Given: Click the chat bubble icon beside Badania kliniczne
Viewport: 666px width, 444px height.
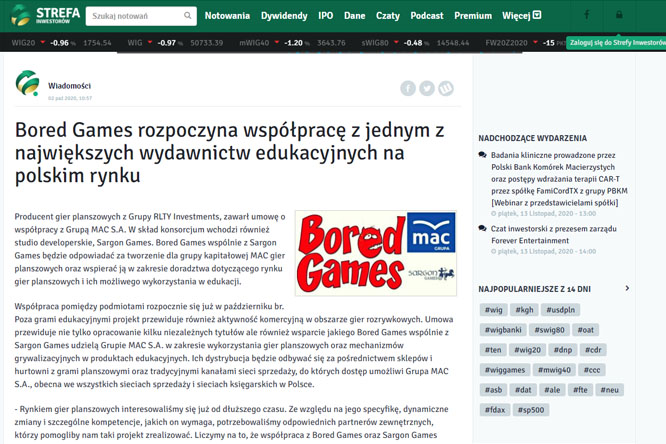Looking at the screenshot, I should [482, 155].
